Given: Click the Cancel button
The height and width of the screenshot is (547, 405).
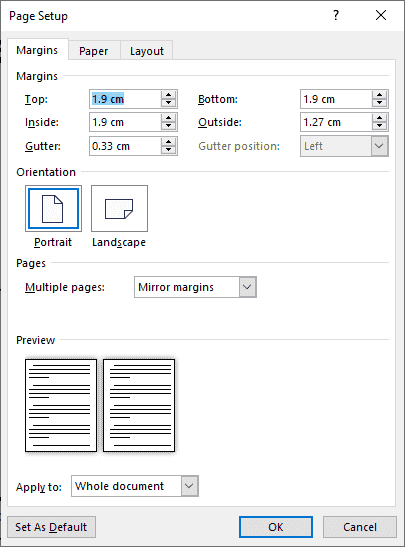Looking at the screenshot, I should (x=360, y=527).
